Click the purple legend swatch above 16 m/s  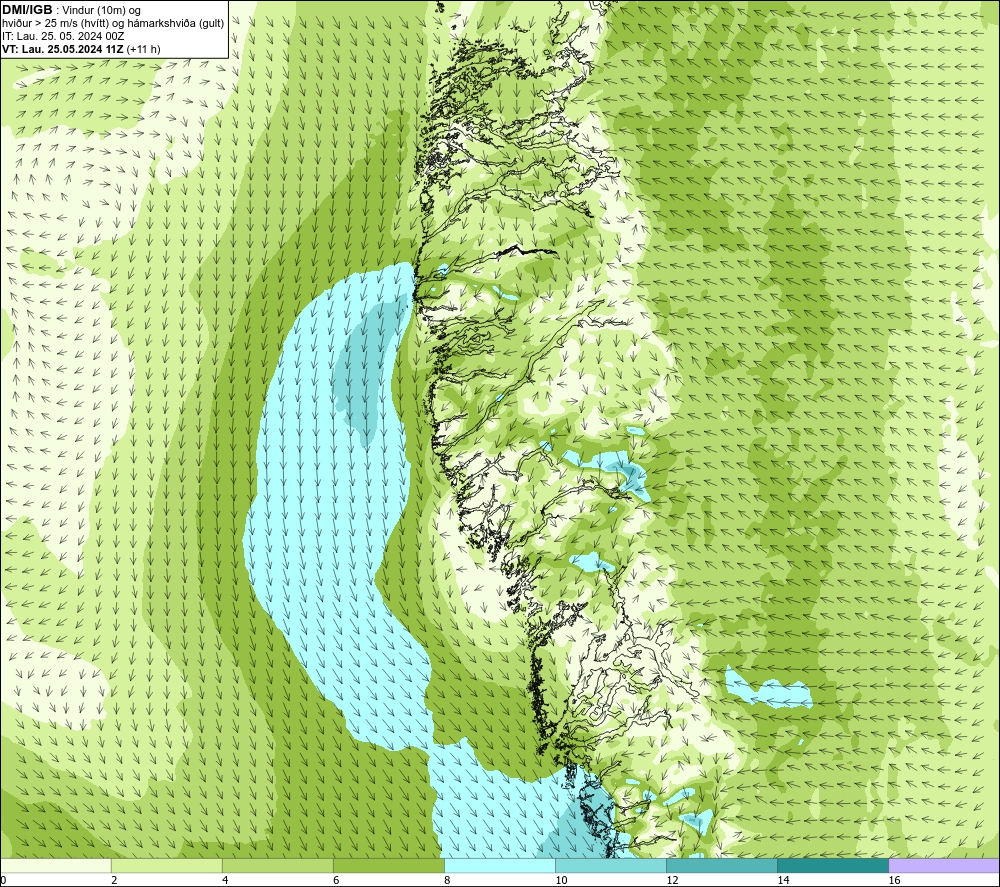click(x=944, y=865)
